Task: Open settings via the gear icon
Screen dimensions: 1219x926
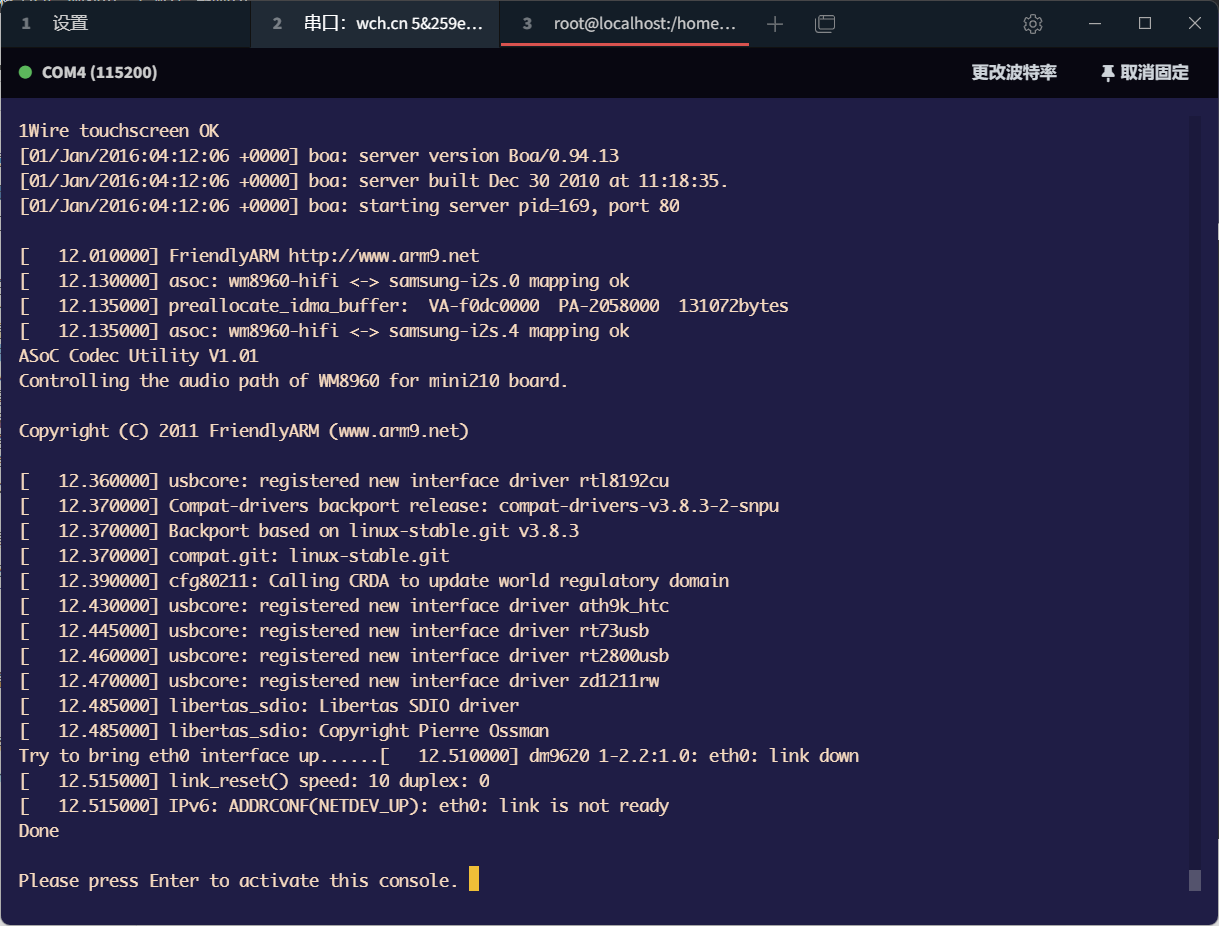Action: pos(1033,24)
